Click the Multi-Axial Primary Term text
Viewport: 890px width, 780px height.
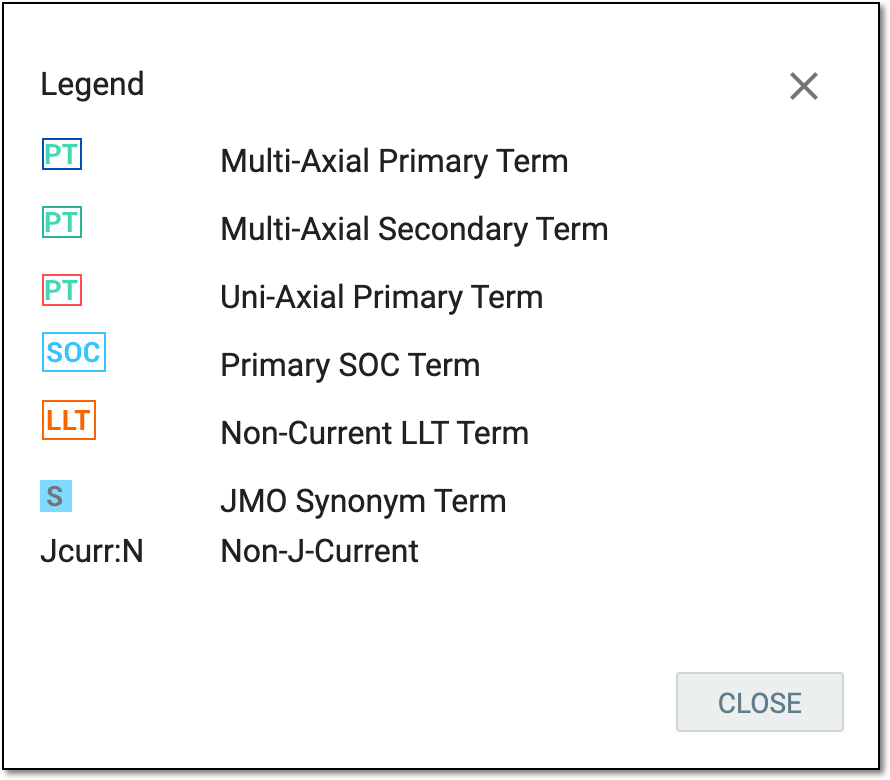394,161
